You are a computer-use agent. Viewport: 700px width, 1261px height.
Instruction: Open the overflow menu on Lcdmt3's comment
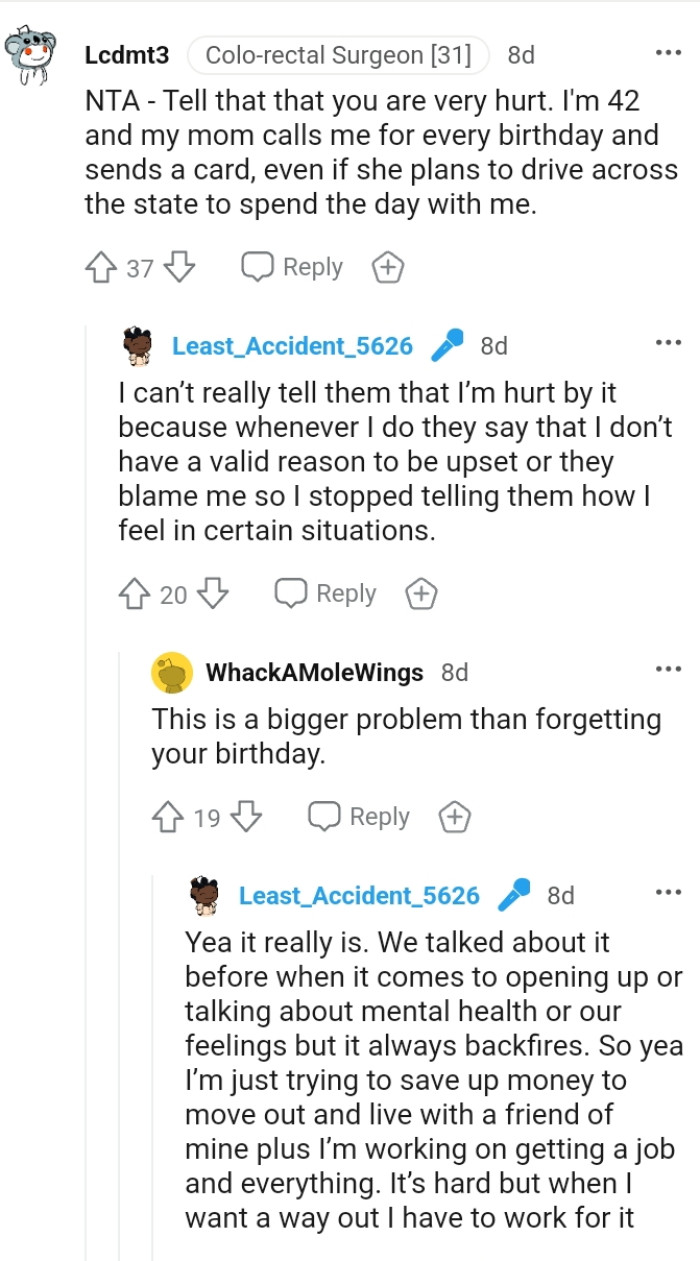coord(667,50)
